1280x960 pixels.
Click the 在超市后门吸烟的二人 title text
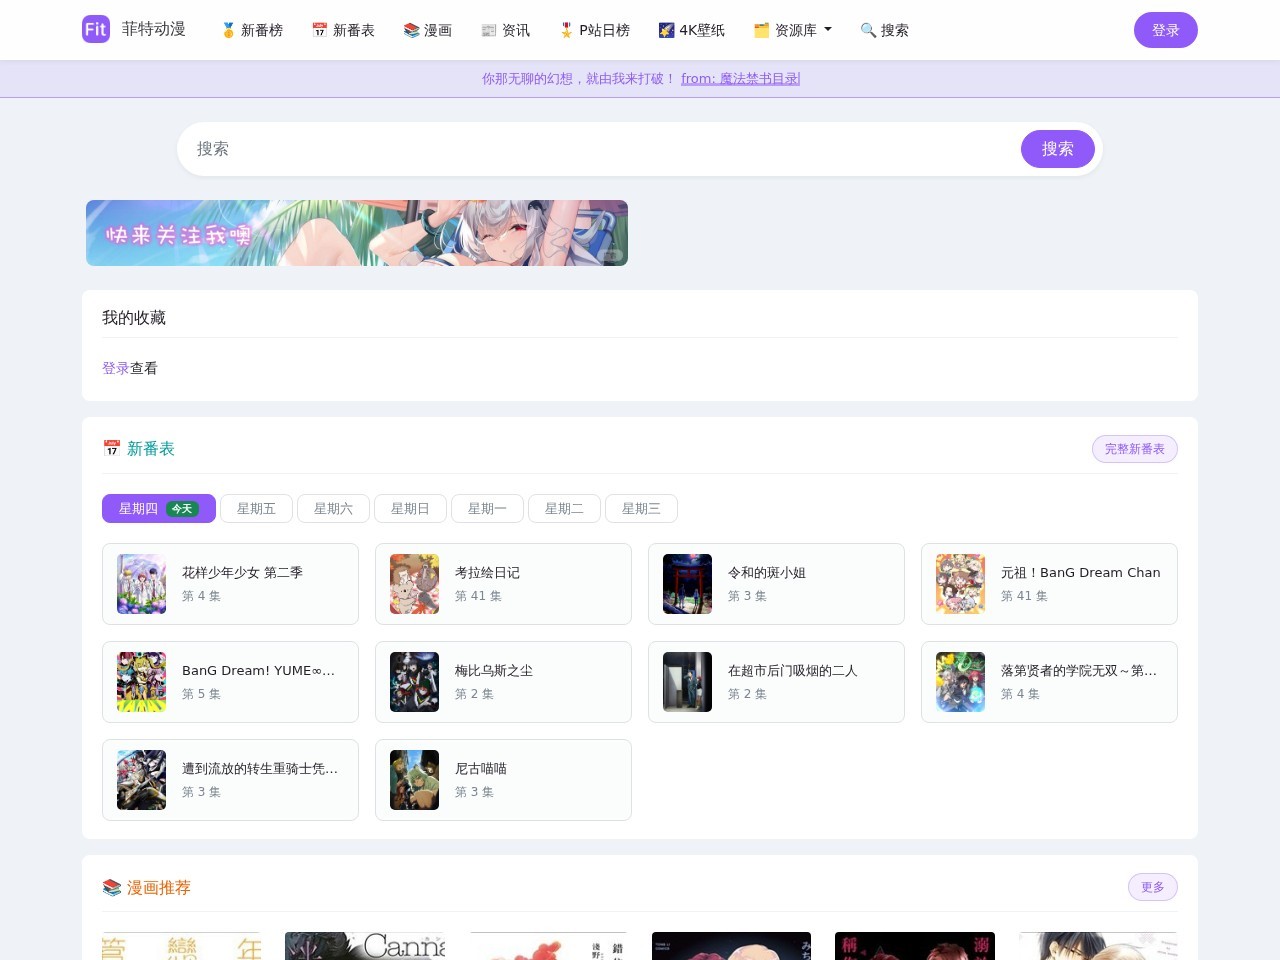click(x=793, y=671)
